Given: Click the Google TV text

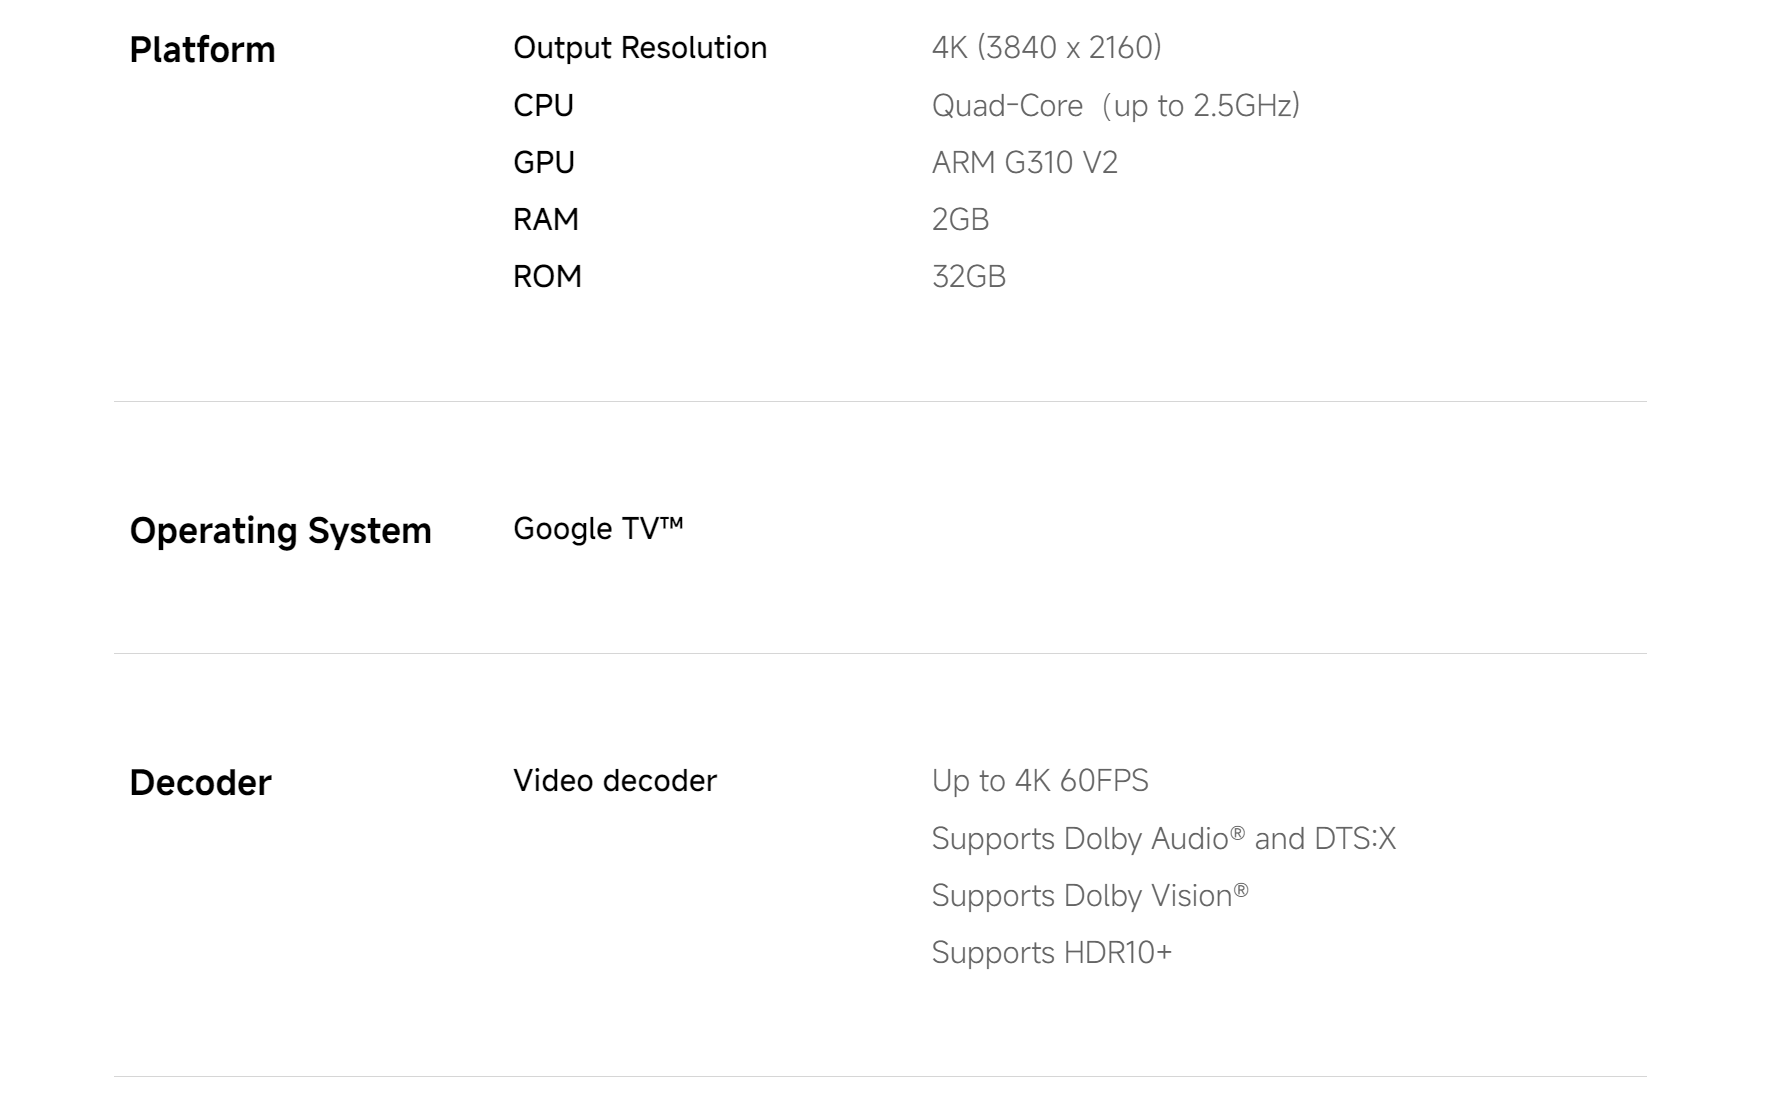Looking at the screenshot, I should [x=597, y=528].
